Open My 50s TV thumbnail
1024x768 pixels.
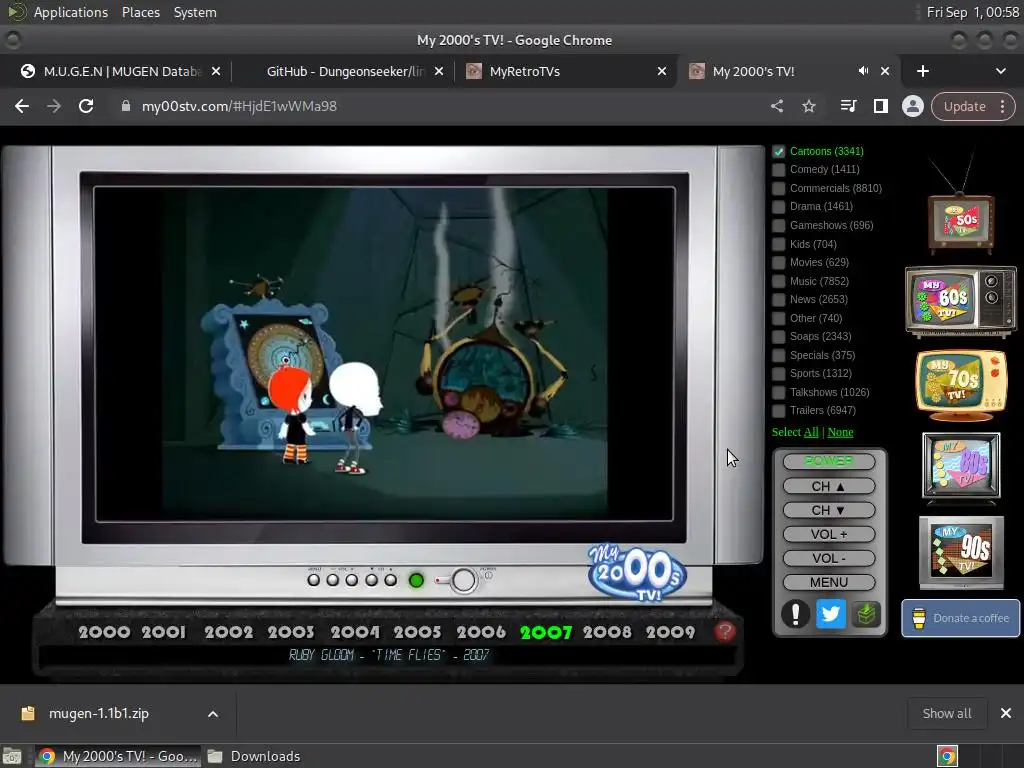click(961, 221)
